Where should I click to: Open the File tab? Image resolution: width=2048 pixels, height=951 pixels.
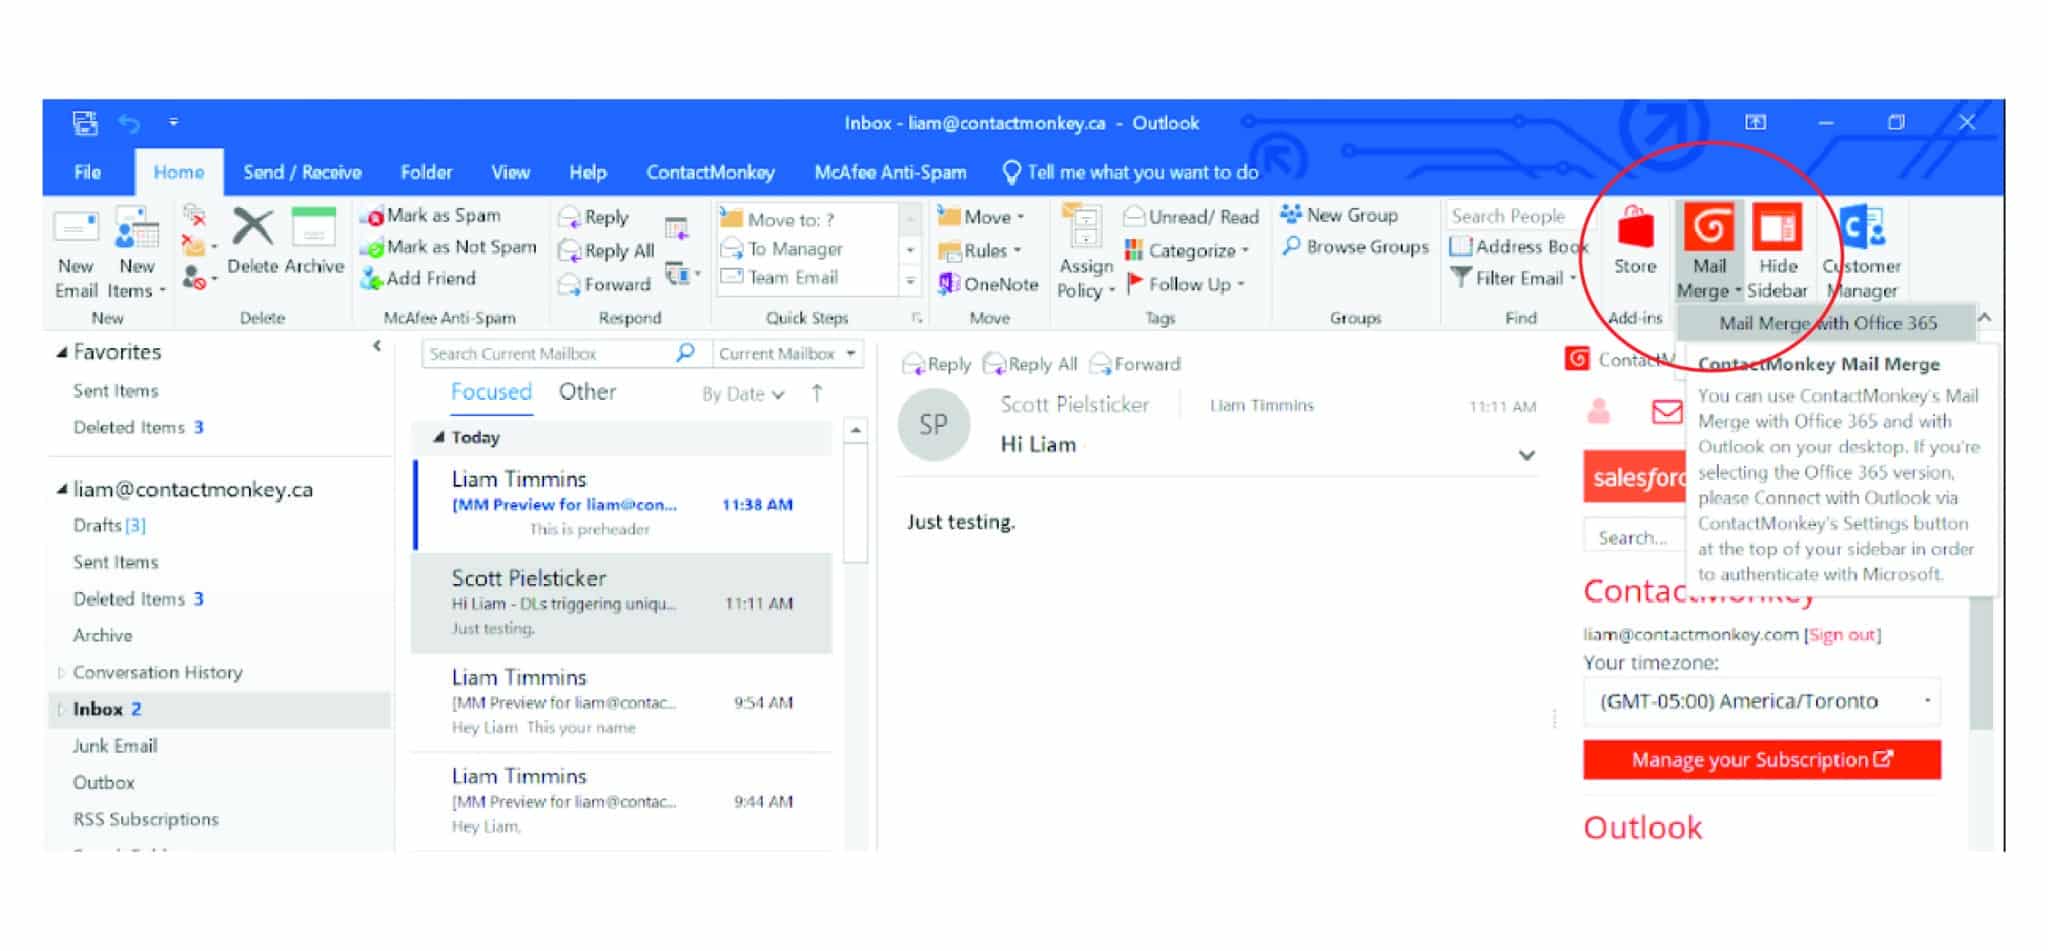pos(88,172)
